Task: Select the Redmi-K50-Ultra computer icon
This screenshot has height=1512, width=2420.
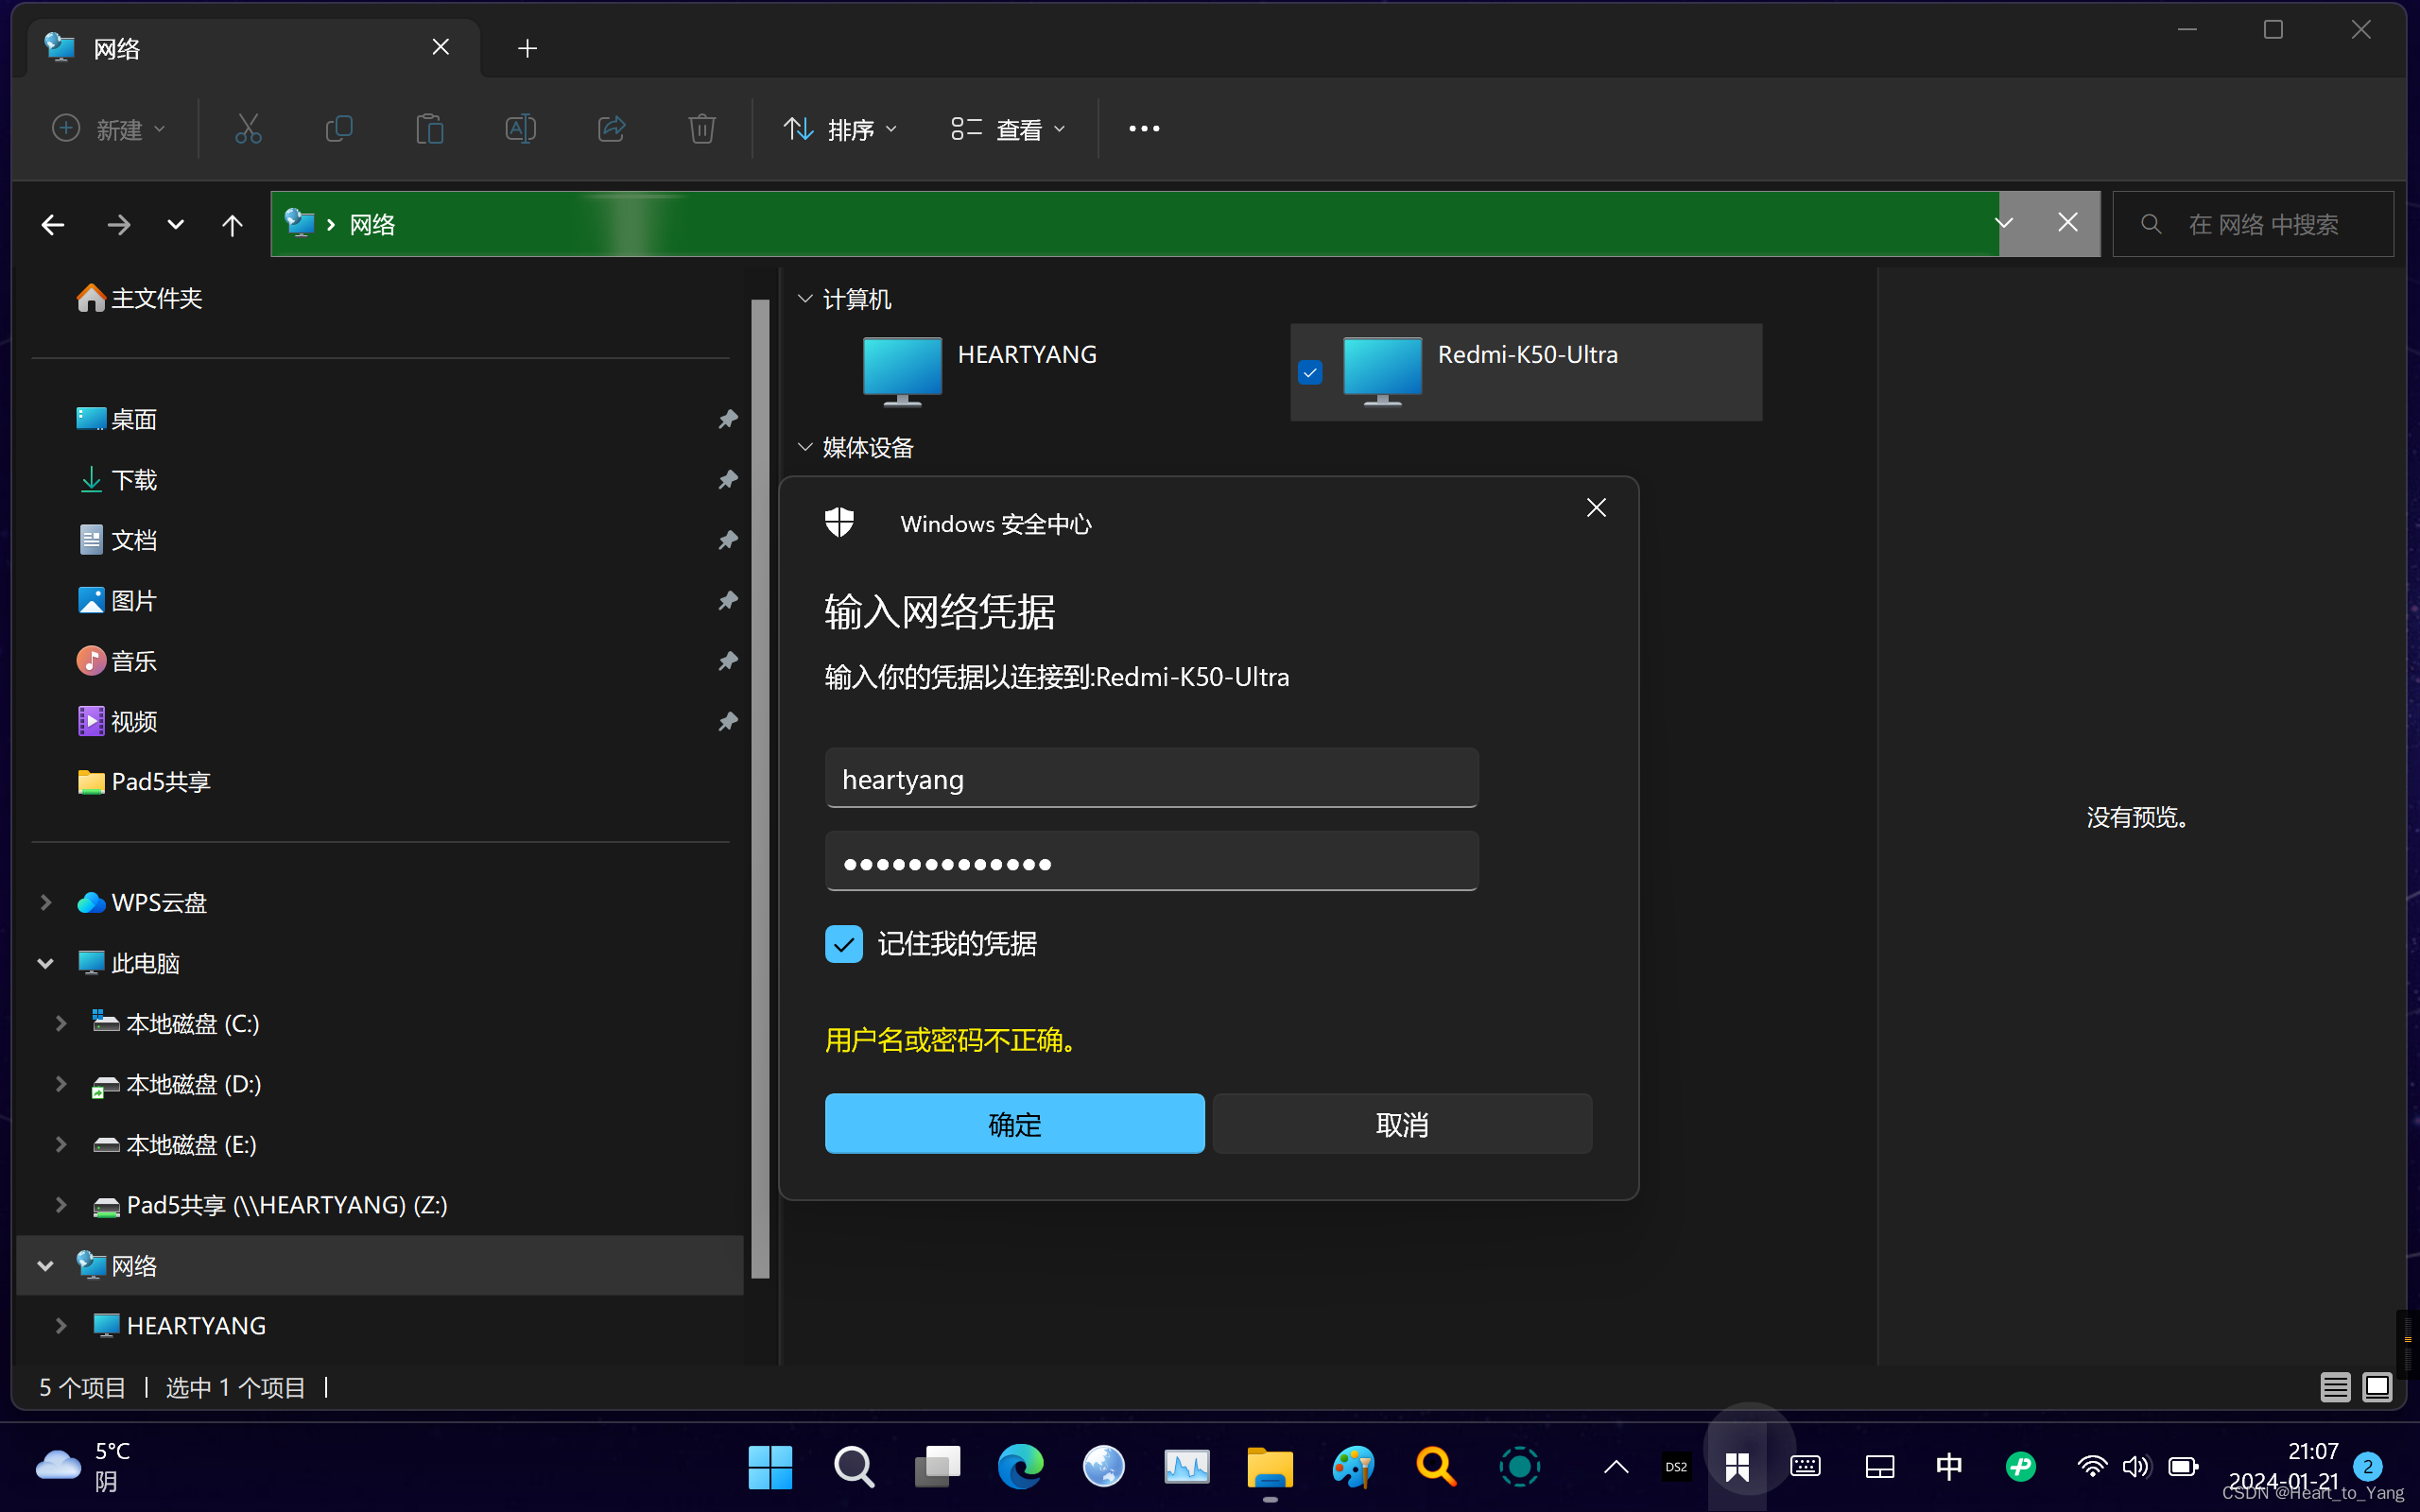Action: click(1382, 372)
